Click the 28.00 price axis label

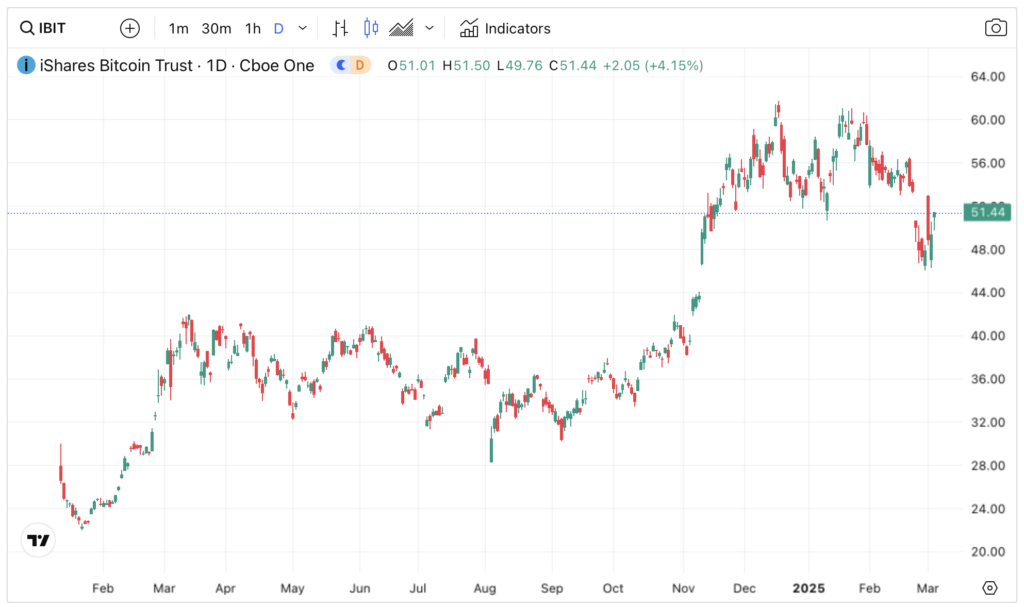click(x=987, y=465)
